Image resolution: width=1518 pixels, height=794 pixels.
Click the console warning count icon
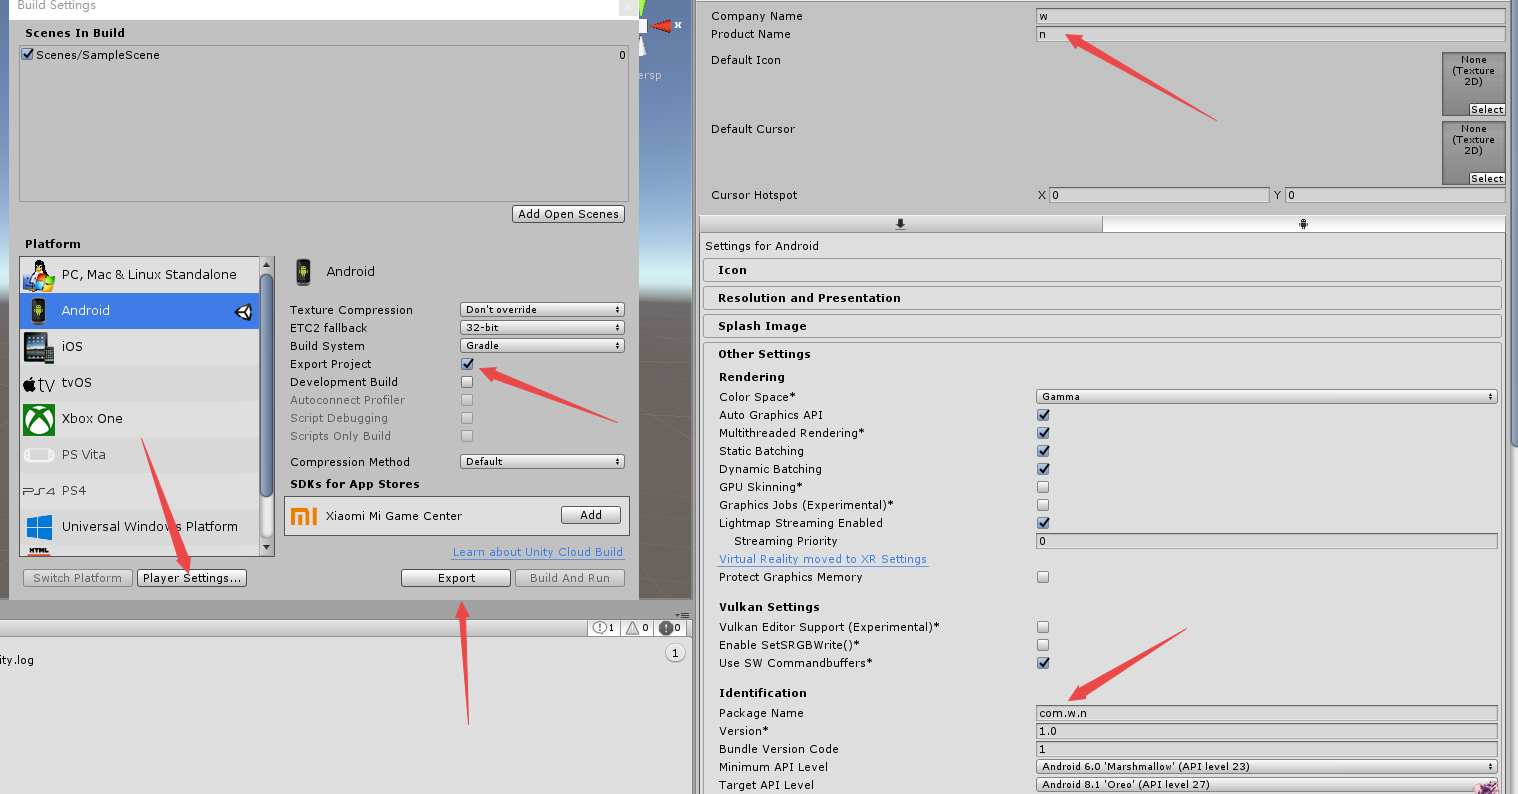633,628
